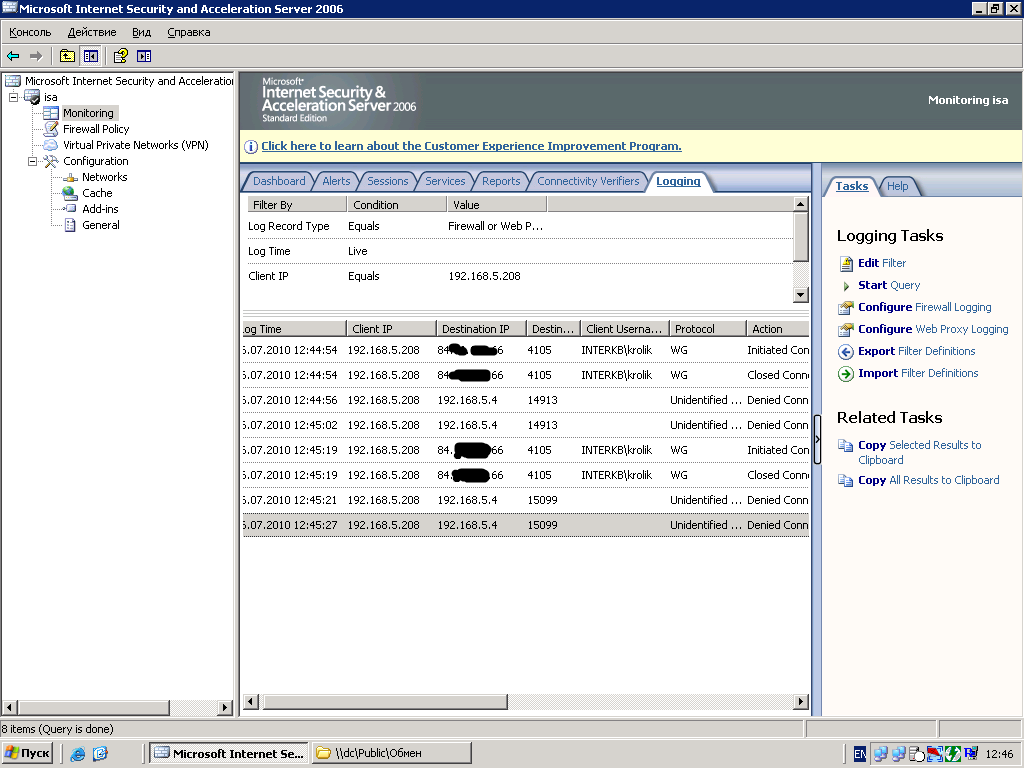Click Configure Firewall Logging link
The height and width of the screenshot is (768, 1024).
(x=925, y=308)
